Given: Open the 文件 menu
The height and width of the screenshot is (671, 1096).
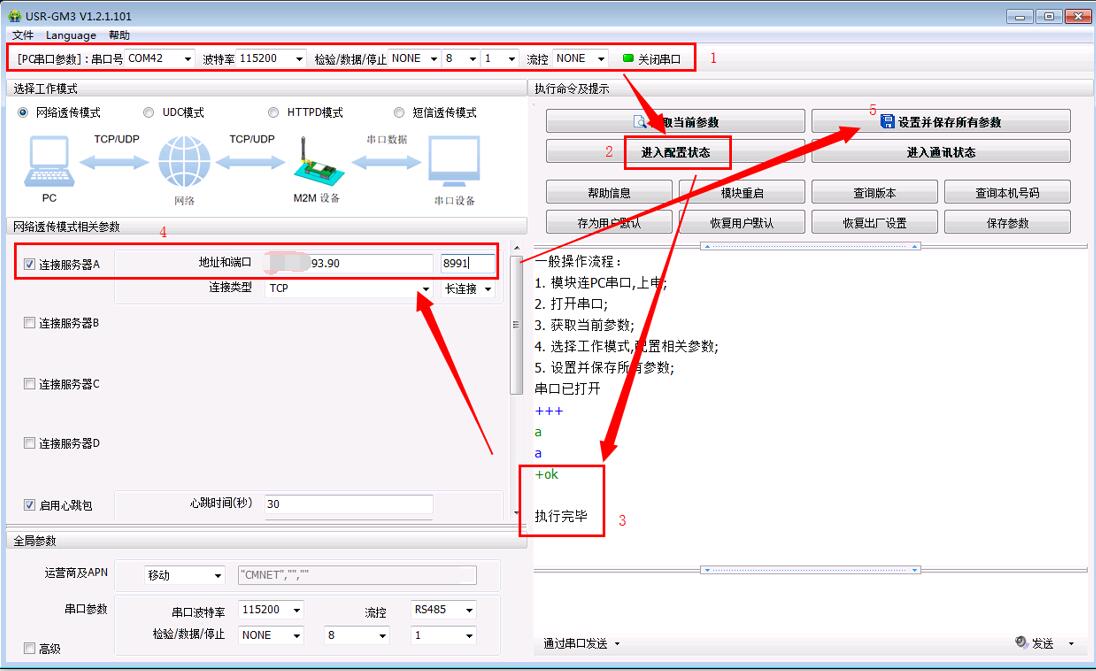Looking at the screenshot, I should pyautogui.click(x=22, y=35).
